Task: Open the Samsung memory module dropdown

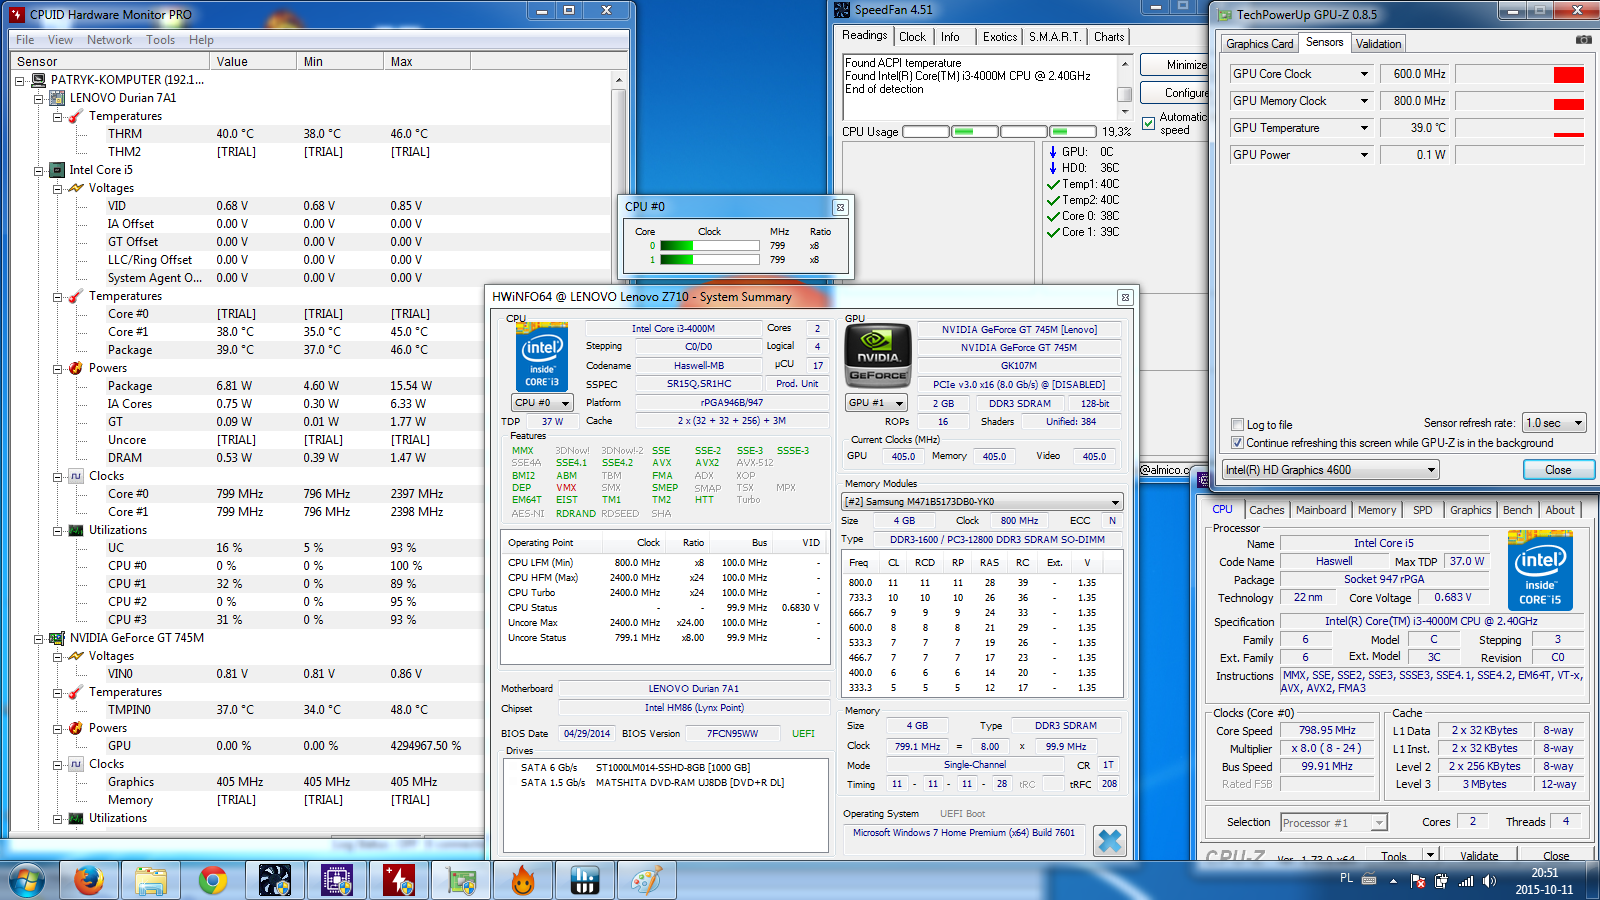Action: coord(983,502)
